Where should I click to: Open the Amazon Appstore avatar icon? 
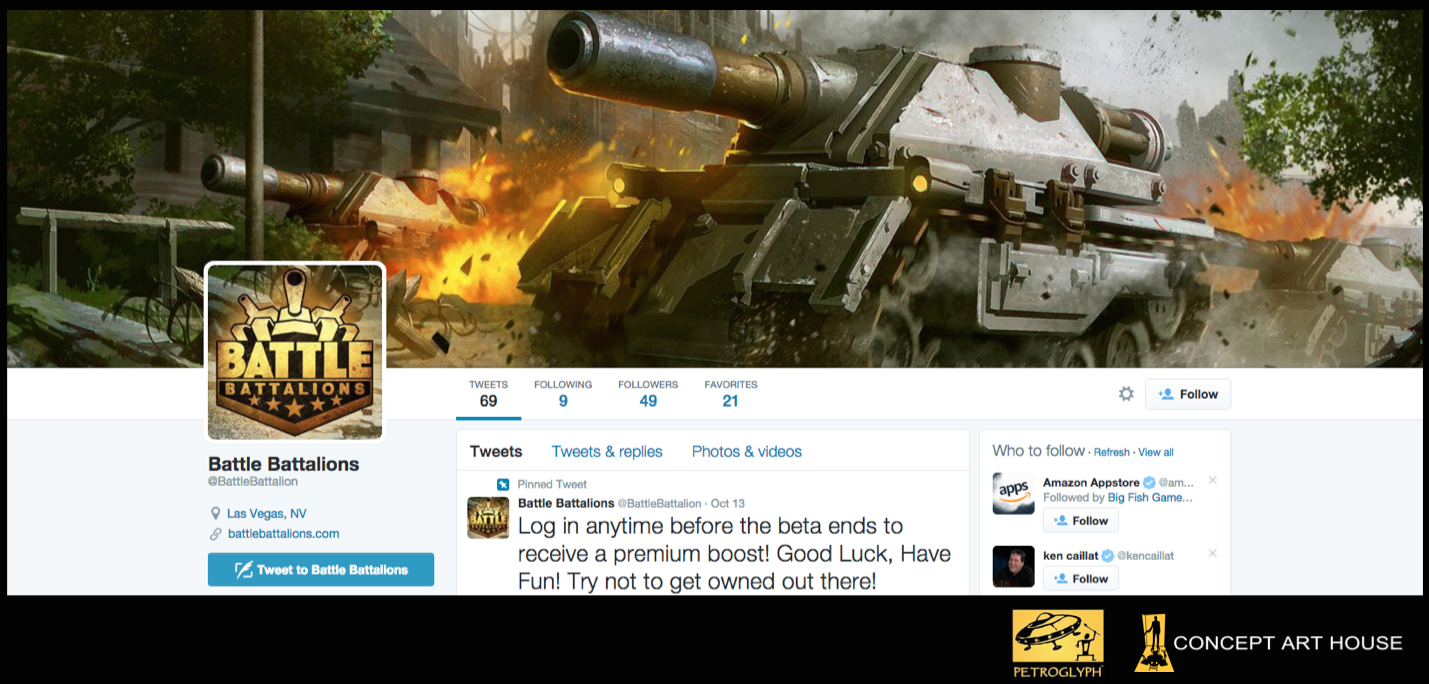1013,493
